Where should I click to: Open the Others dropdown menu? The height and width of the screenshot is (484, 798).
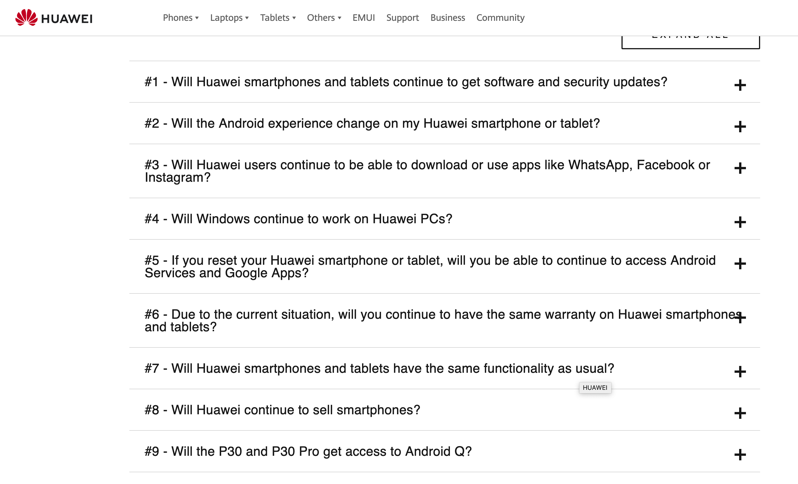pyautogui.click(x=324, y=18)
